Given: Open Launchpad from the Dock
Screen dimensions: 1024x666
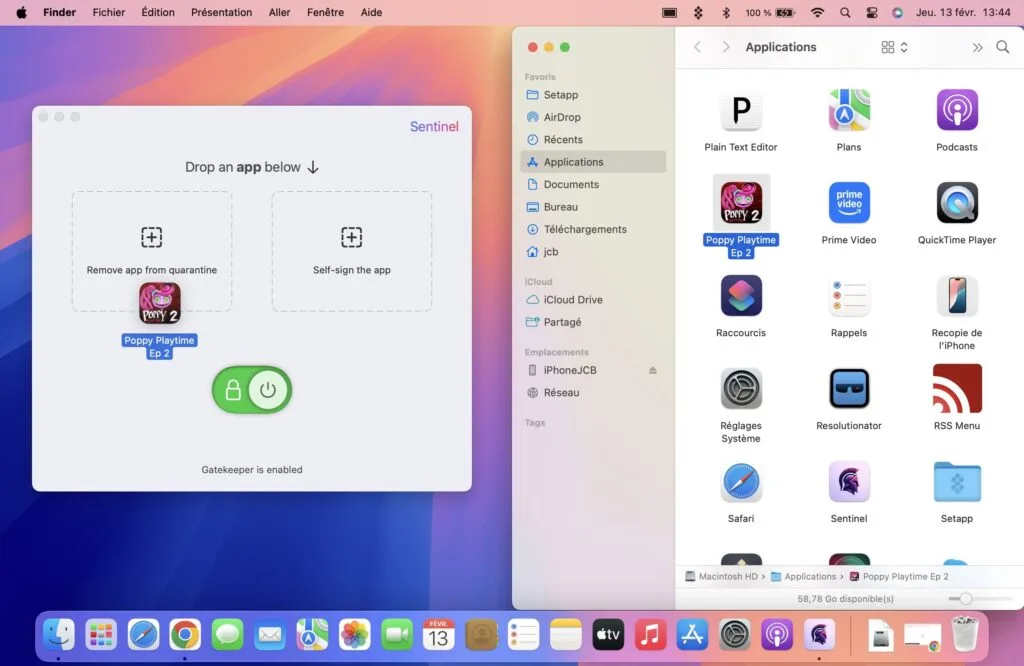Looking at the screenshot, I should tap(101, 635).
